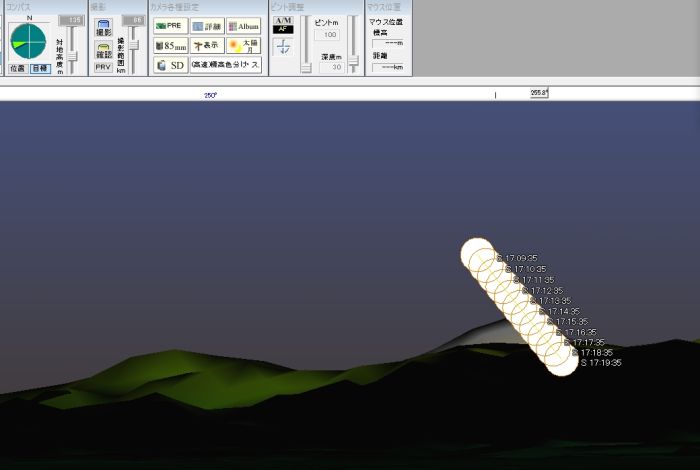Select the sun marker at 17:09:35
Viewport: 700px width, 470px height.
coord(477,254)
